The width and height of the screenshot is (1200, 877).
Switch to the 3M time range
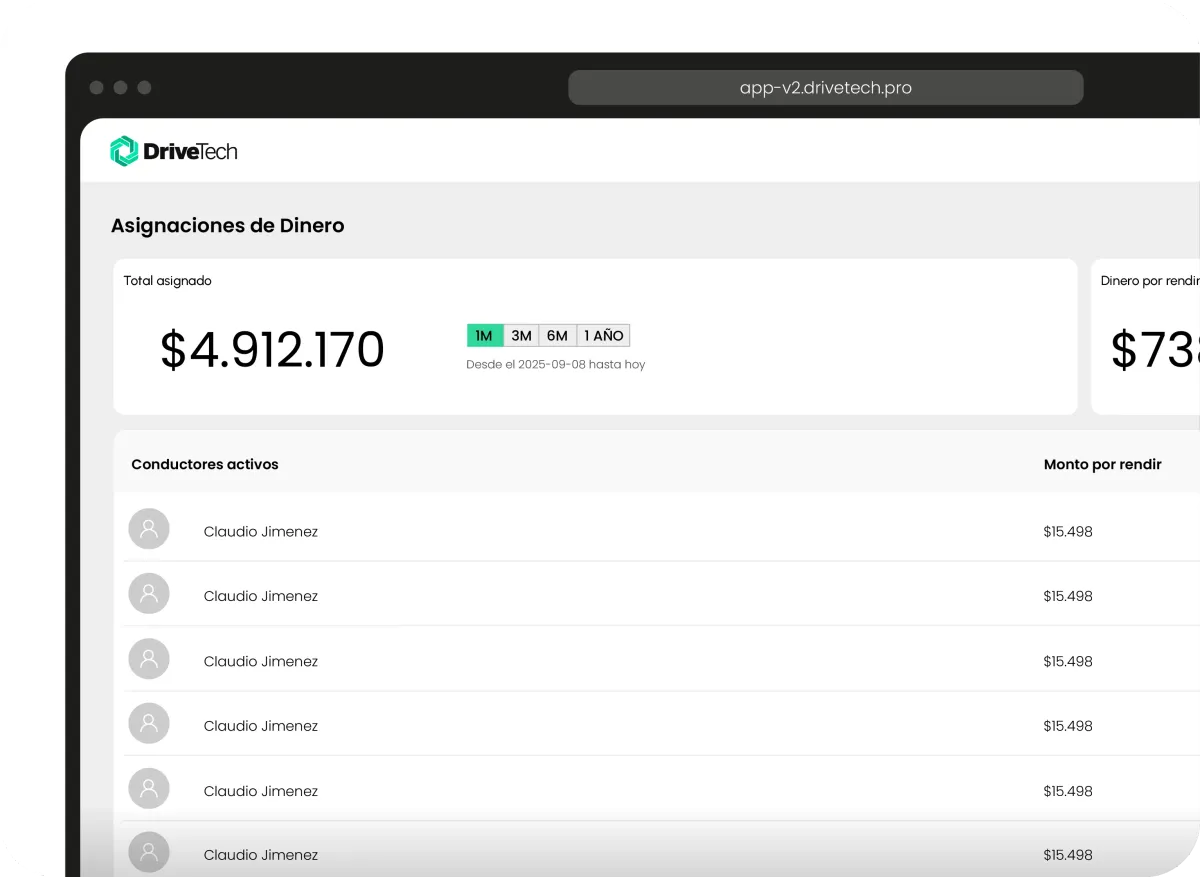[521, 336]
